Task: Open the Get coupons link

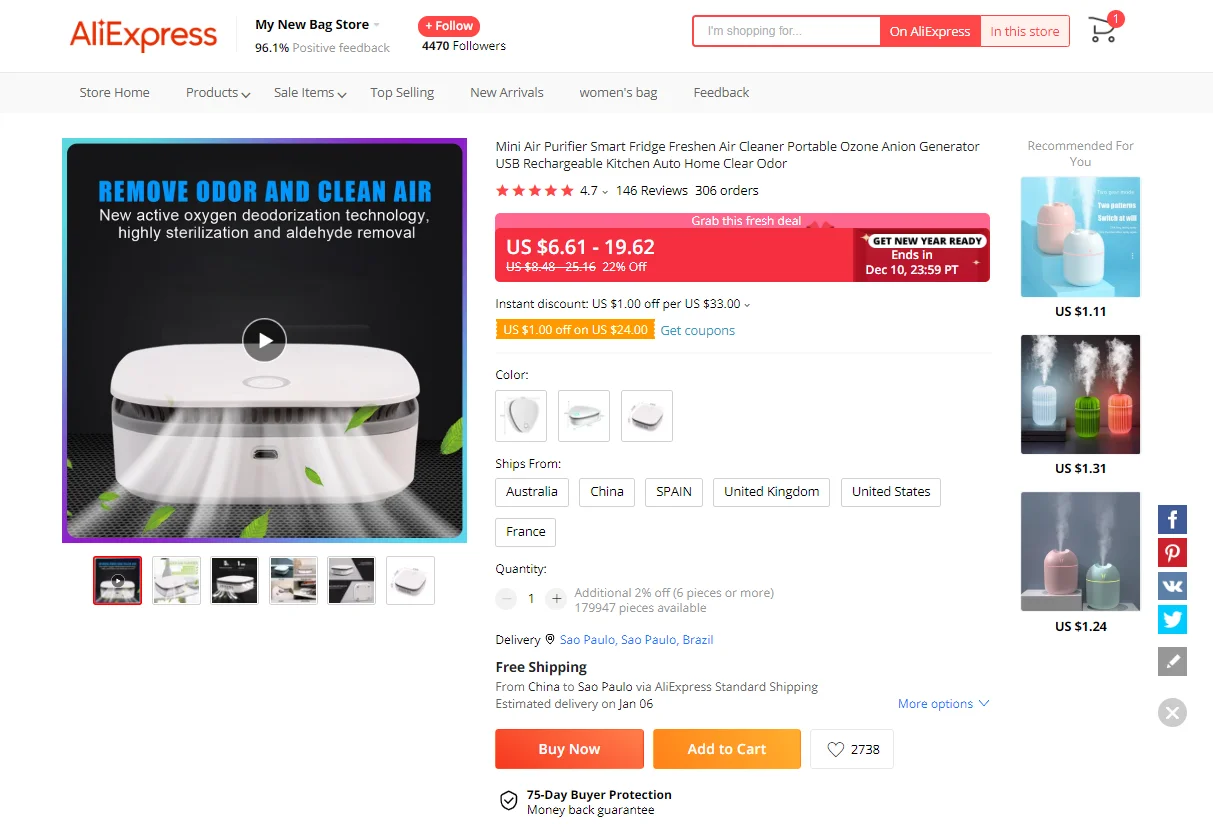Action: tap(698, 331)
